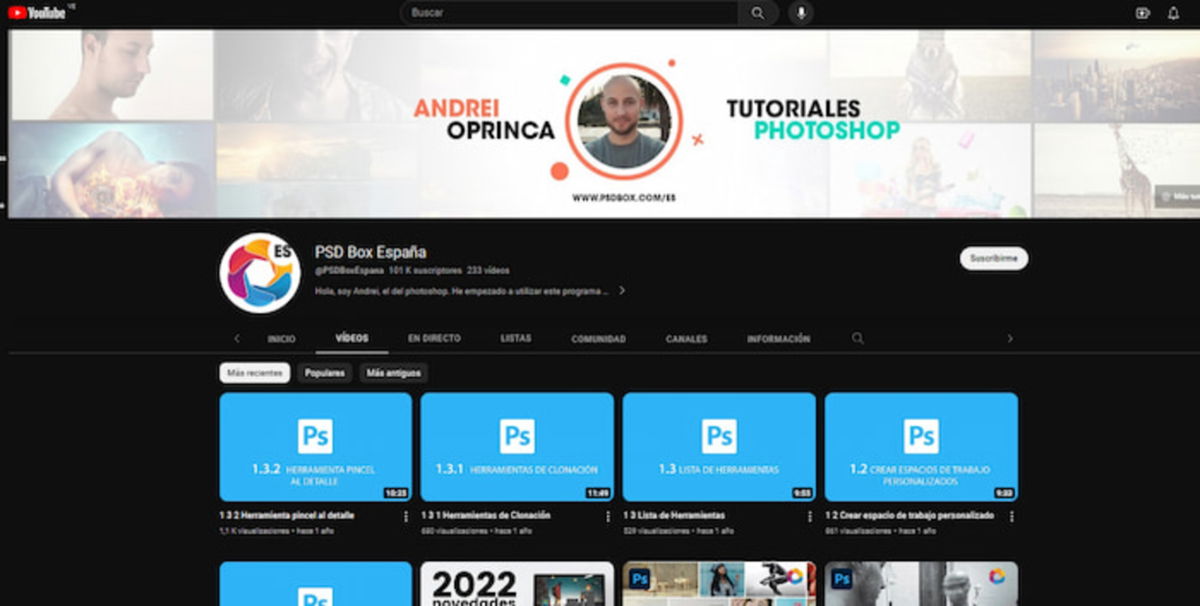Open options for the Herramienta pincel video
Image resolution: width=1200 pixels, height=606 pixels.
point(405,516)
